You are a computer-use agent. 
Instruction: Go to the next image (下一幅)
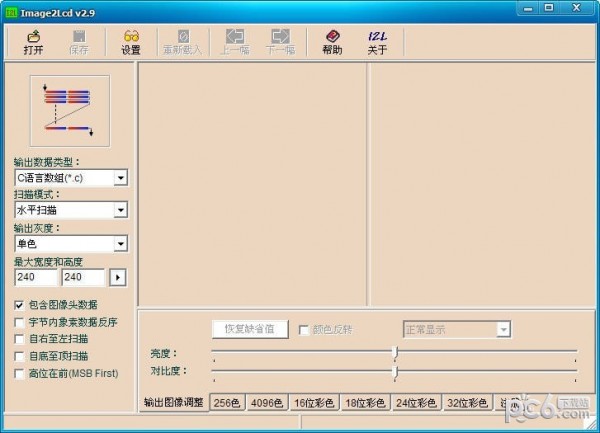coord(280,42)
